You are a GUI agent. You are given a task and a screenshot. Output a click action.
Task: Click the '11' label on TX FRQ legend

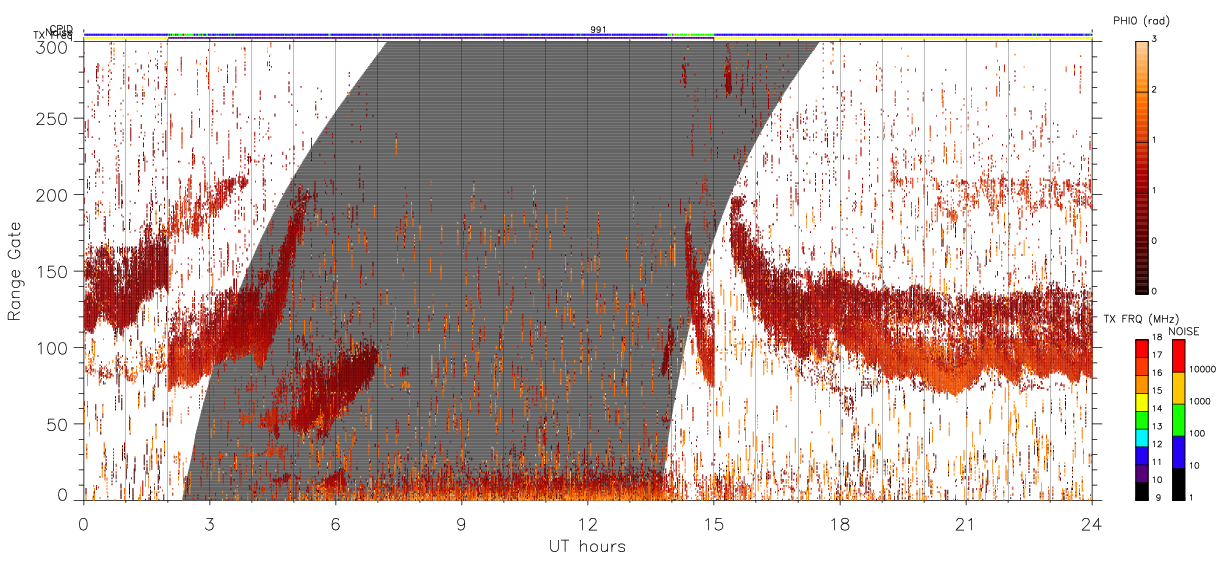(x=1157, y=462)
